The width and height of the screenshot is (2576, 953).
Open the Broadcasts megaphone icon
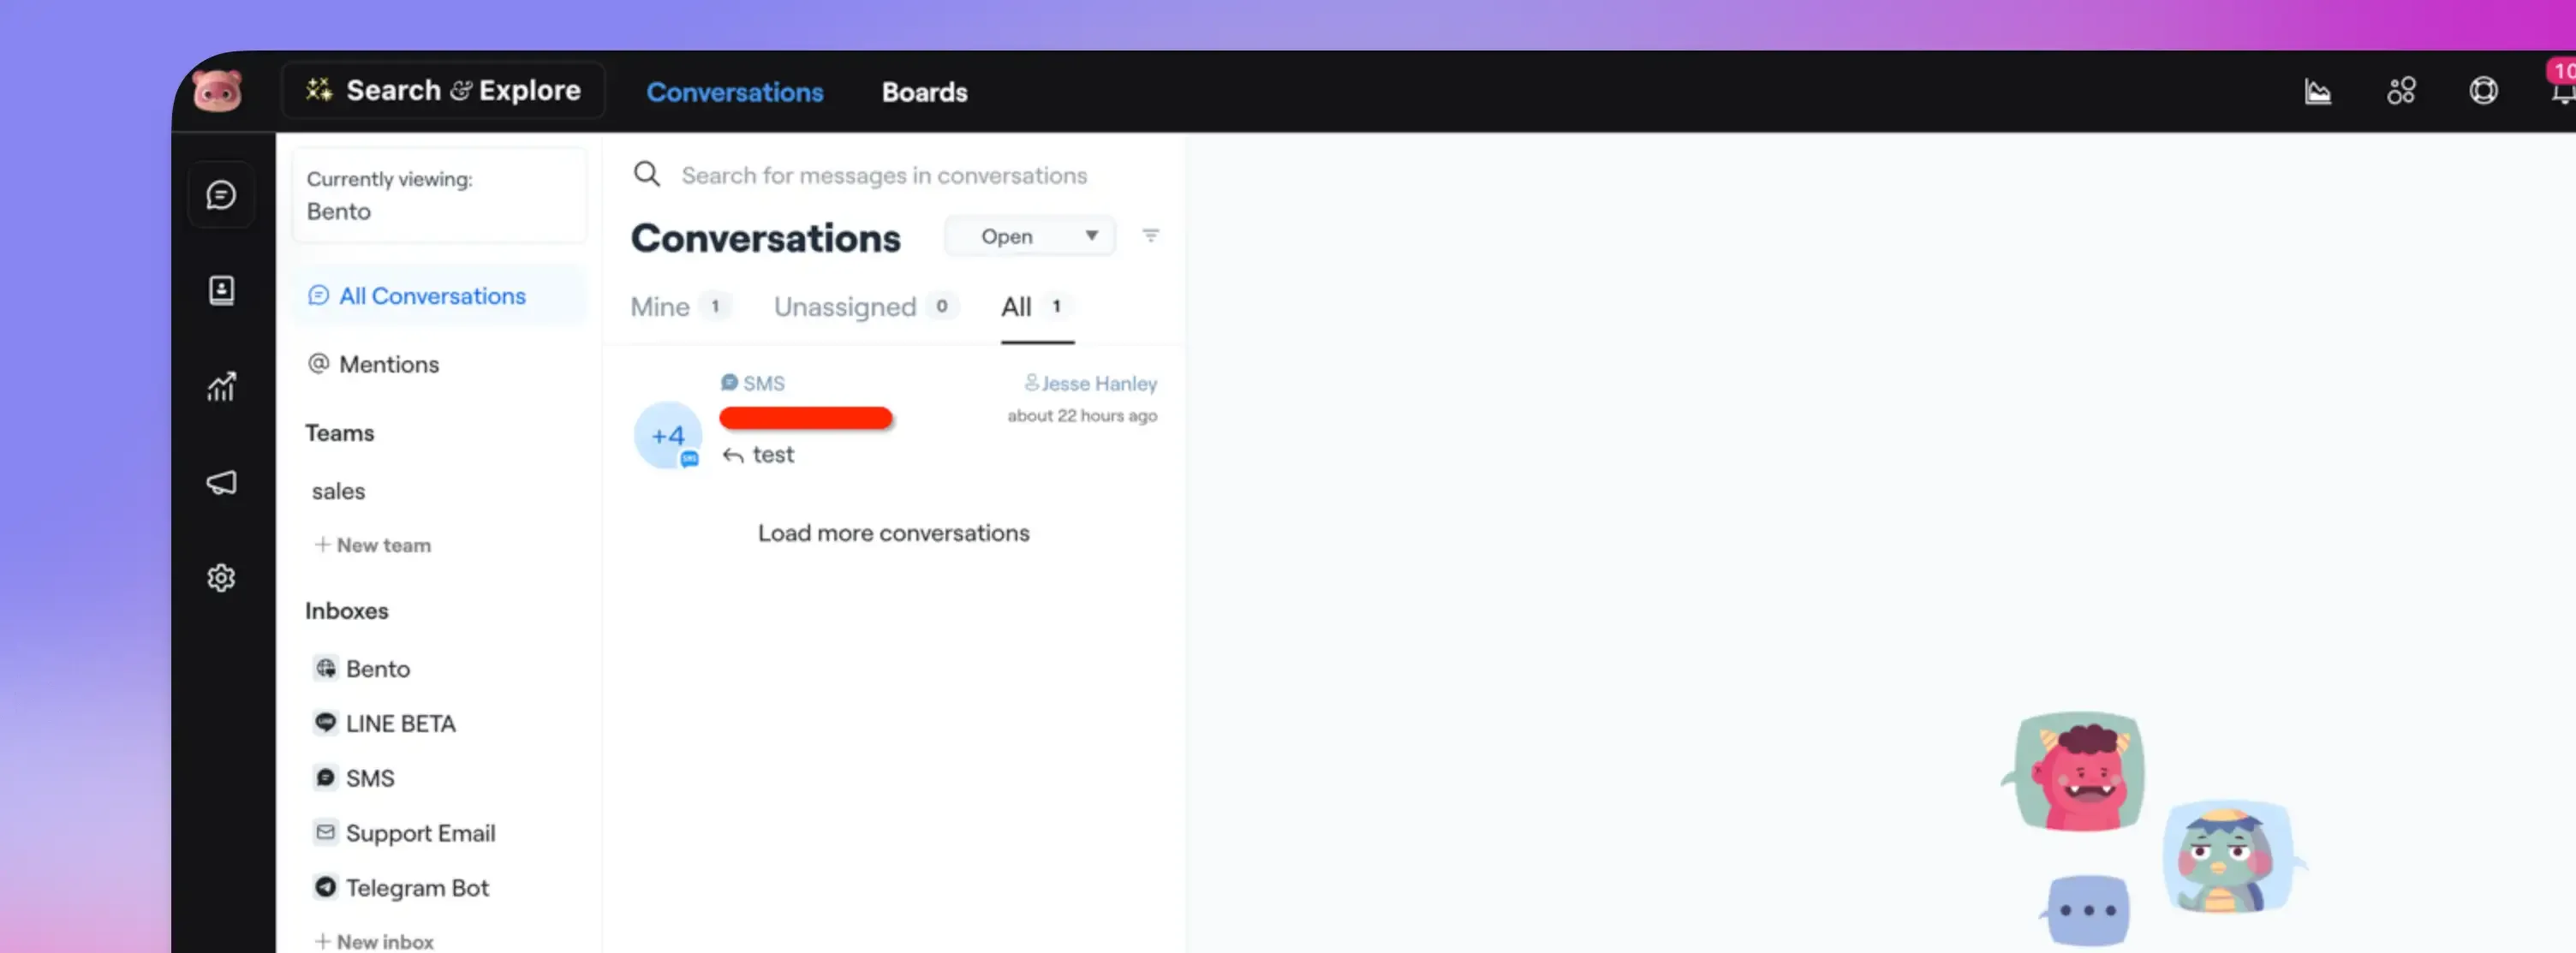click(x=221, y=483)
